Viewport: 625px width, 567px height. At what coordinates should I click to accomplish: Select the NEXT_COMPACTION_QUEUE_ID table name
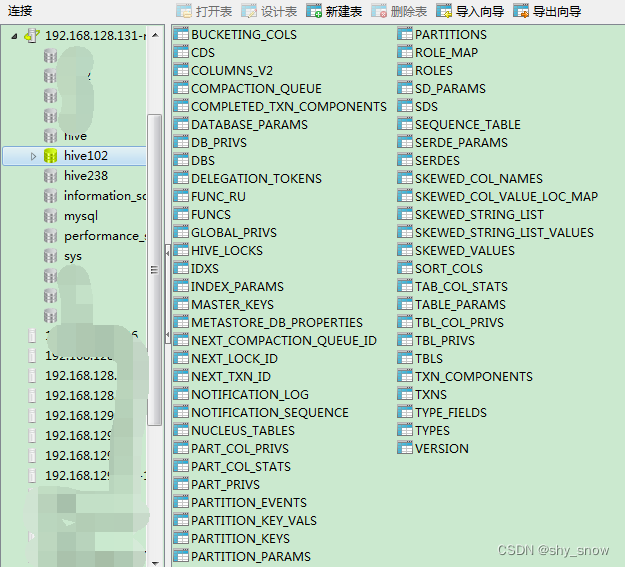click(284, 341)
